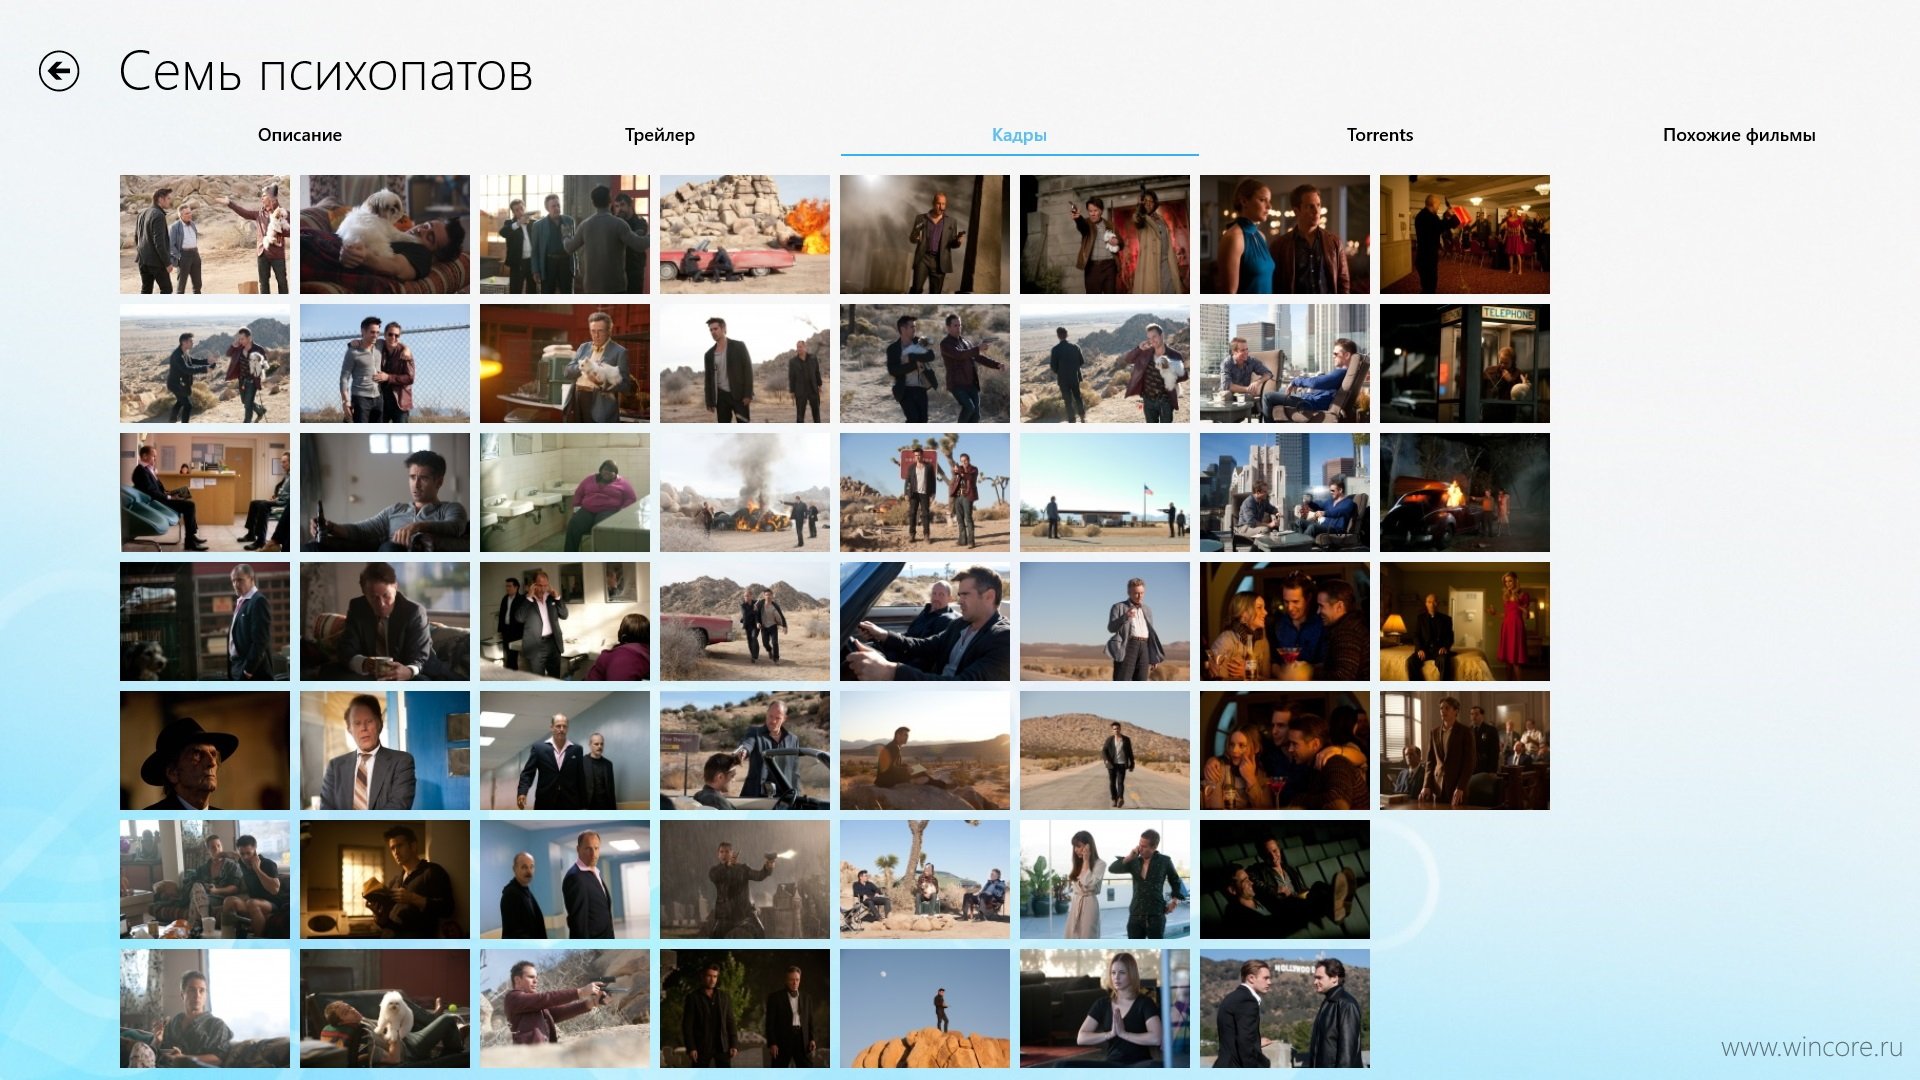Click the Семь психопатов page title
This screenshot has height=1080, width=1920.
tap(326, 72)
